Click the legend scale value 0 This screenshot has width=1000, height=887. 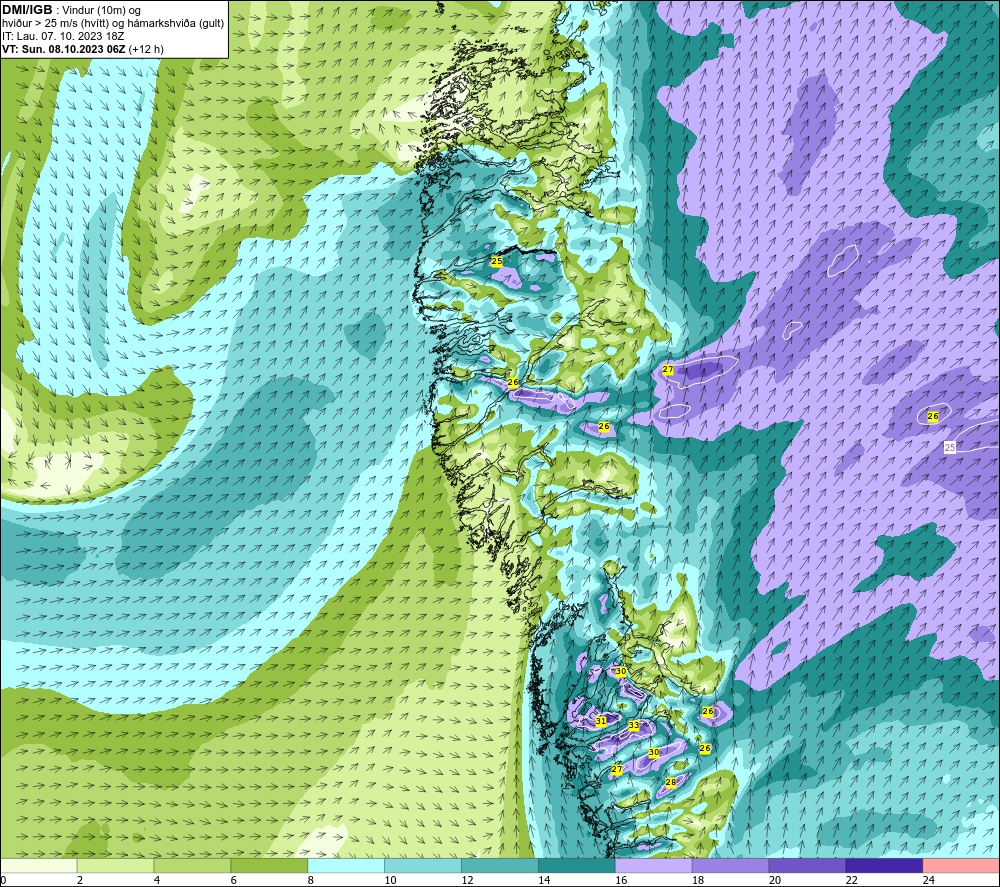(x=4, y=880)
